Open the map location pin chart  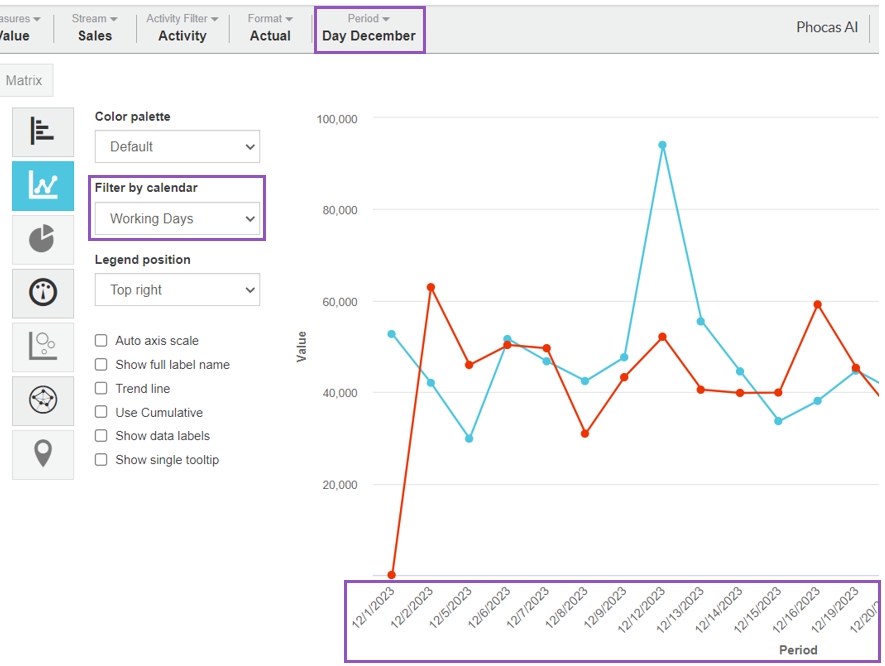point(43,454)
